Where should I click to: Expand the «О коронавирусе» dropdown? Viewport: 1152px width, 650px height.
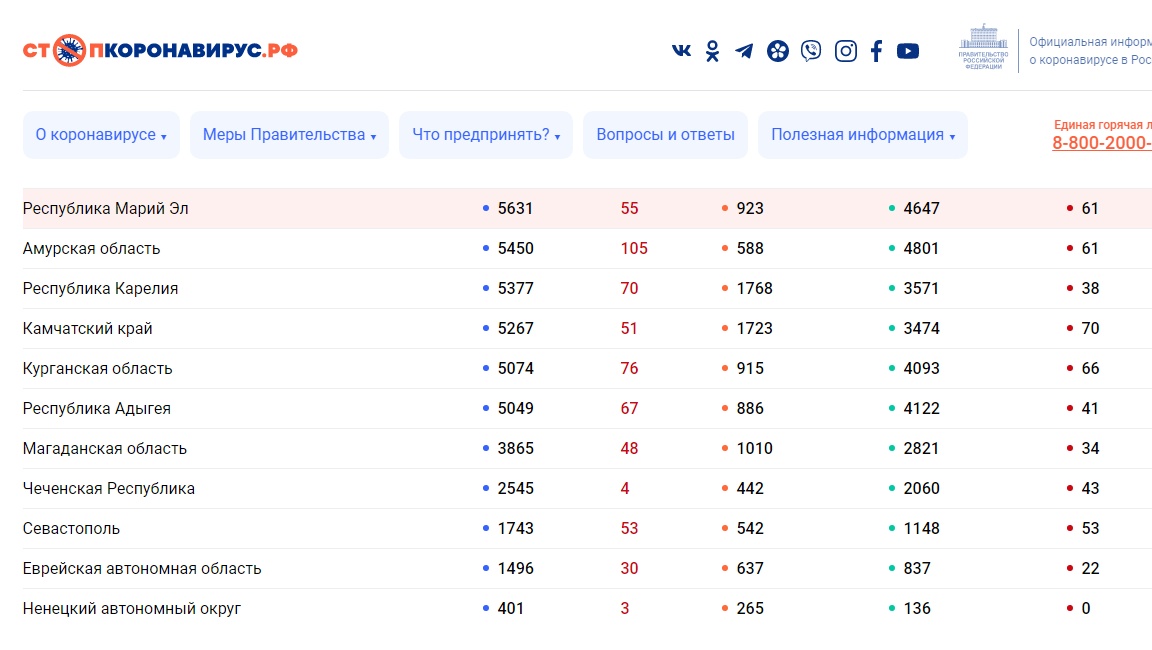click(101, 135)
